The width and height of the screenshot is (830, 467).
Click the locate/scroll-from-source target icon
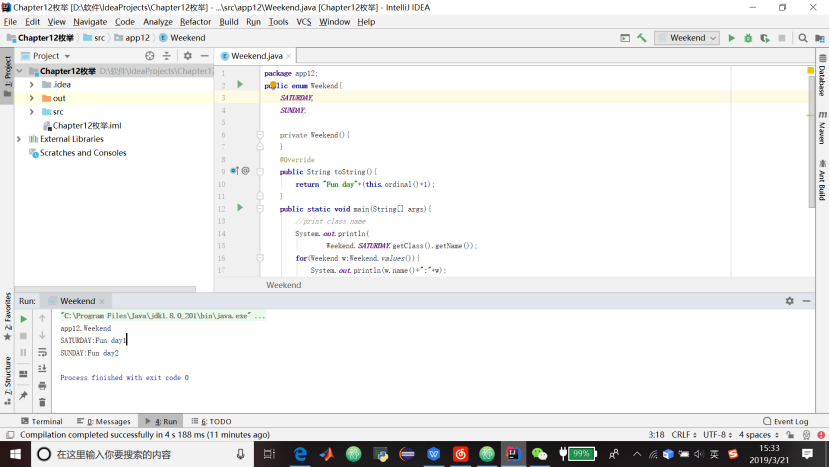click(150, 56)
